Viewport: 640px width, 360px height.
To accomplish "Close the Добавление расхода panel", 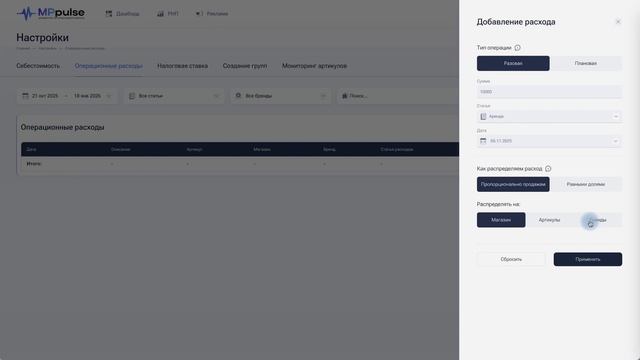I will [618, 22].
